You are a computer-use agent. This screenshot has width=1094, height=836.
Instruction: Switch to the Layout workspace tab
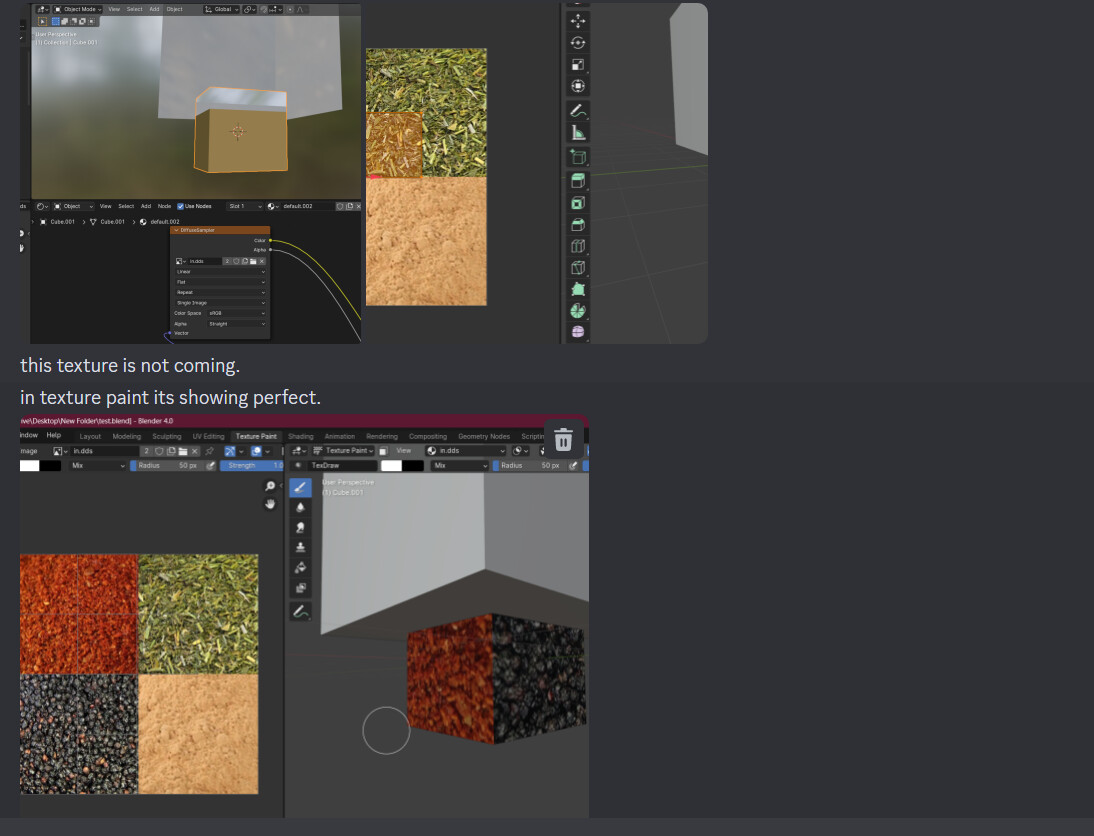point(90,437)
